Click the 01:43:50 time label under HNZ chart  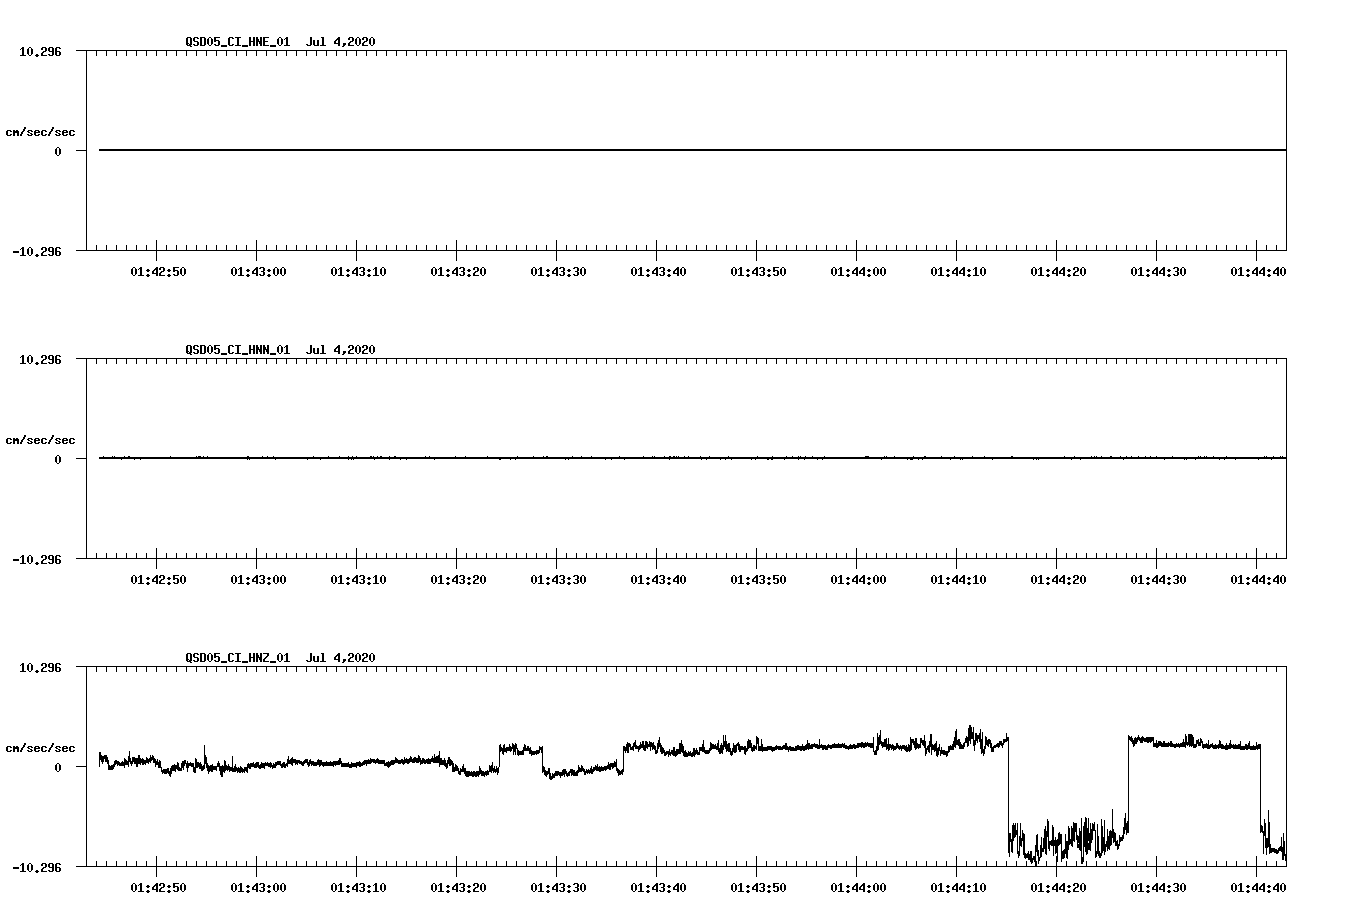click(758, 888)
